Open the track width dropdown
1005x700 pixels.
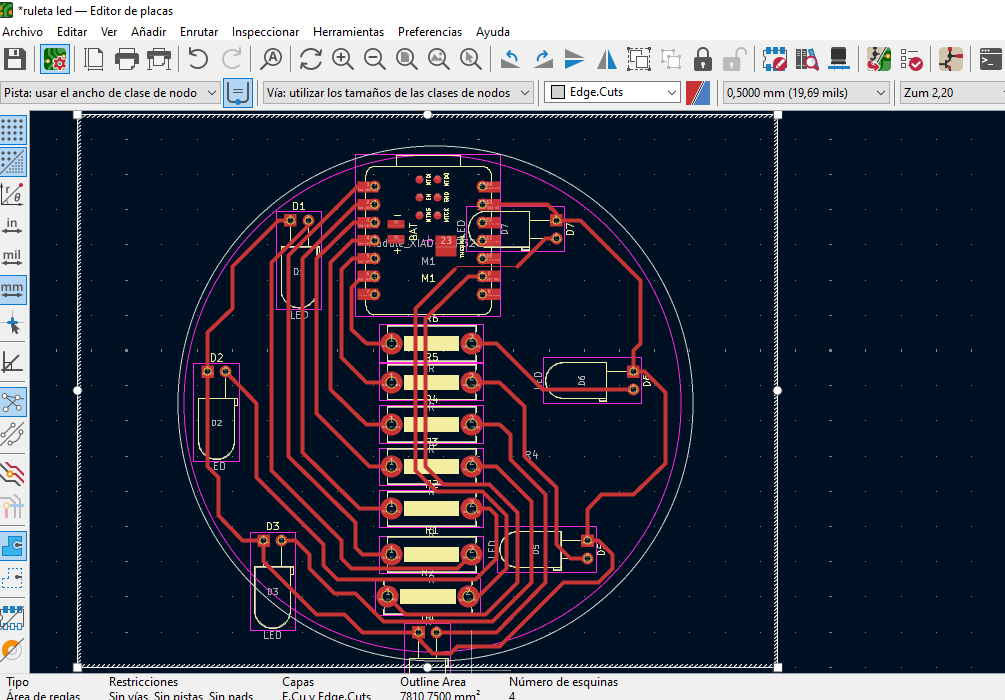pyautogui.click(x=110, y=92)
